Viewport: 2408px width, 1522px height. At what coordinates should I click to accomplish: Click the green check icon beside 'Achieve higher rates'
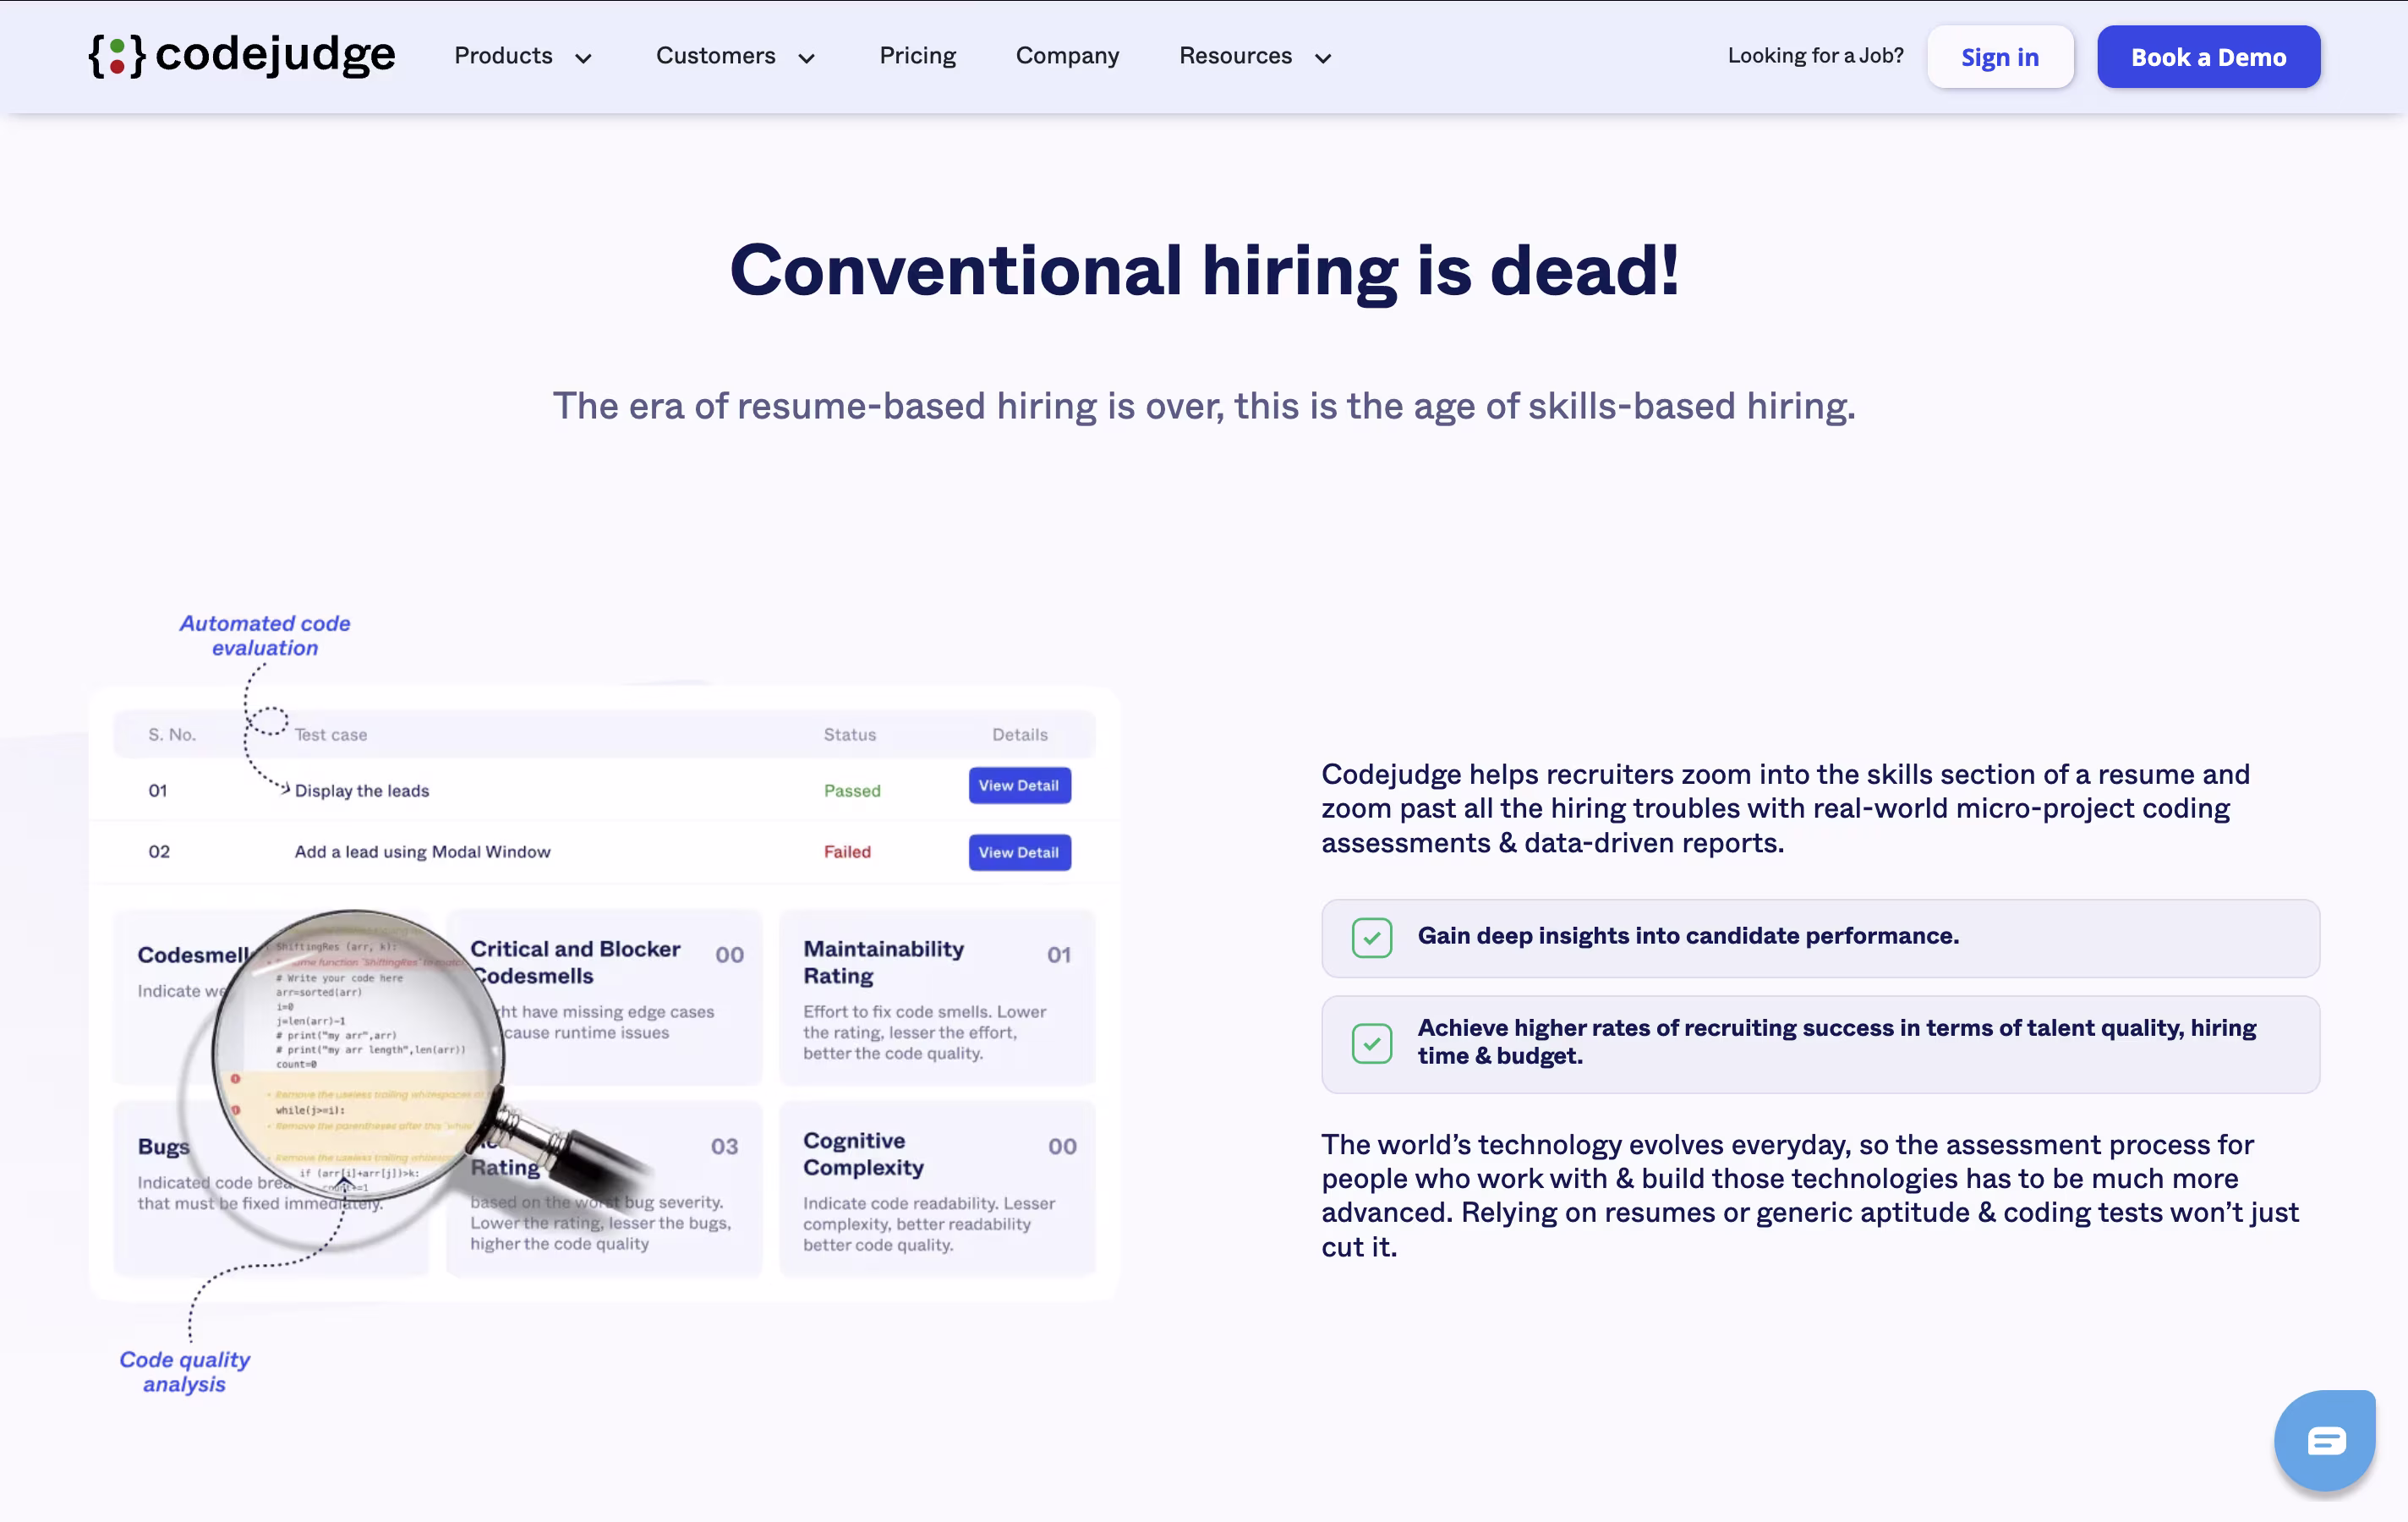tap(1371, 1043)
